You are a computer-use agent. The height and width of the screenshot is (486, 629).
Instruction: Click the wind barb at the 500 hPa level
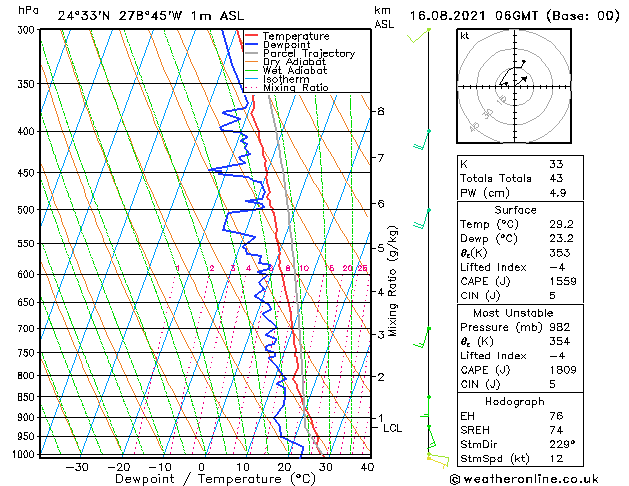pos(421,219)
